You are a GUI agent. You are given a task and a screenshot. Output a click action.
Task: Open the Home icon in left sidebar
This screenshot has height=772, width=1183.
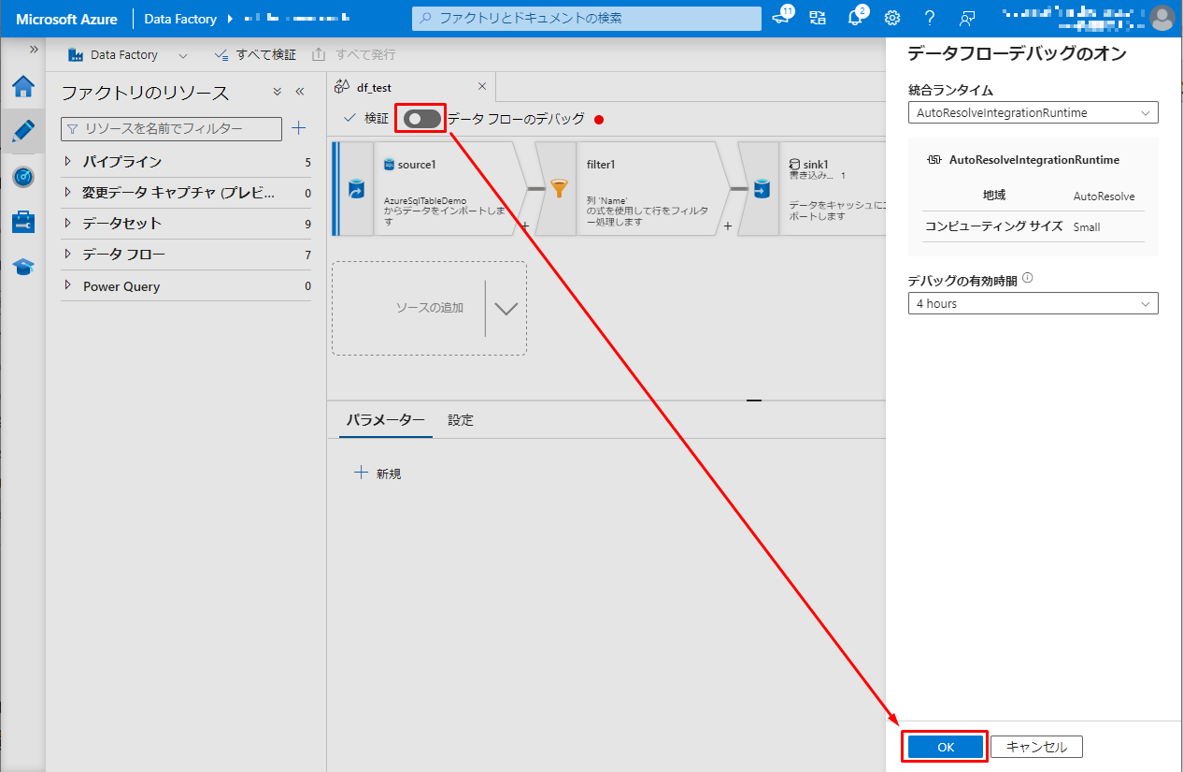click(23, 87)
